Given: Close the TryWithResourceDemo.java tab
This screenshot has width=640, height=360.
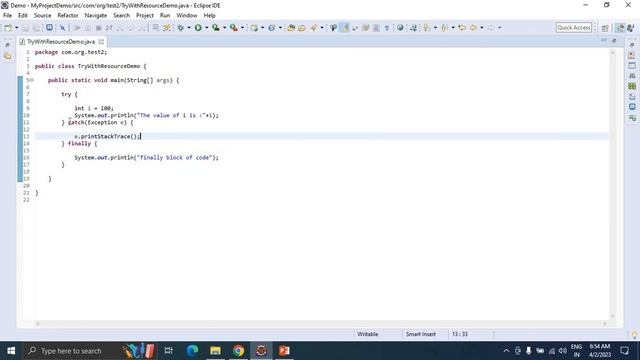Looking at the screenshot, I should point(101,42).
